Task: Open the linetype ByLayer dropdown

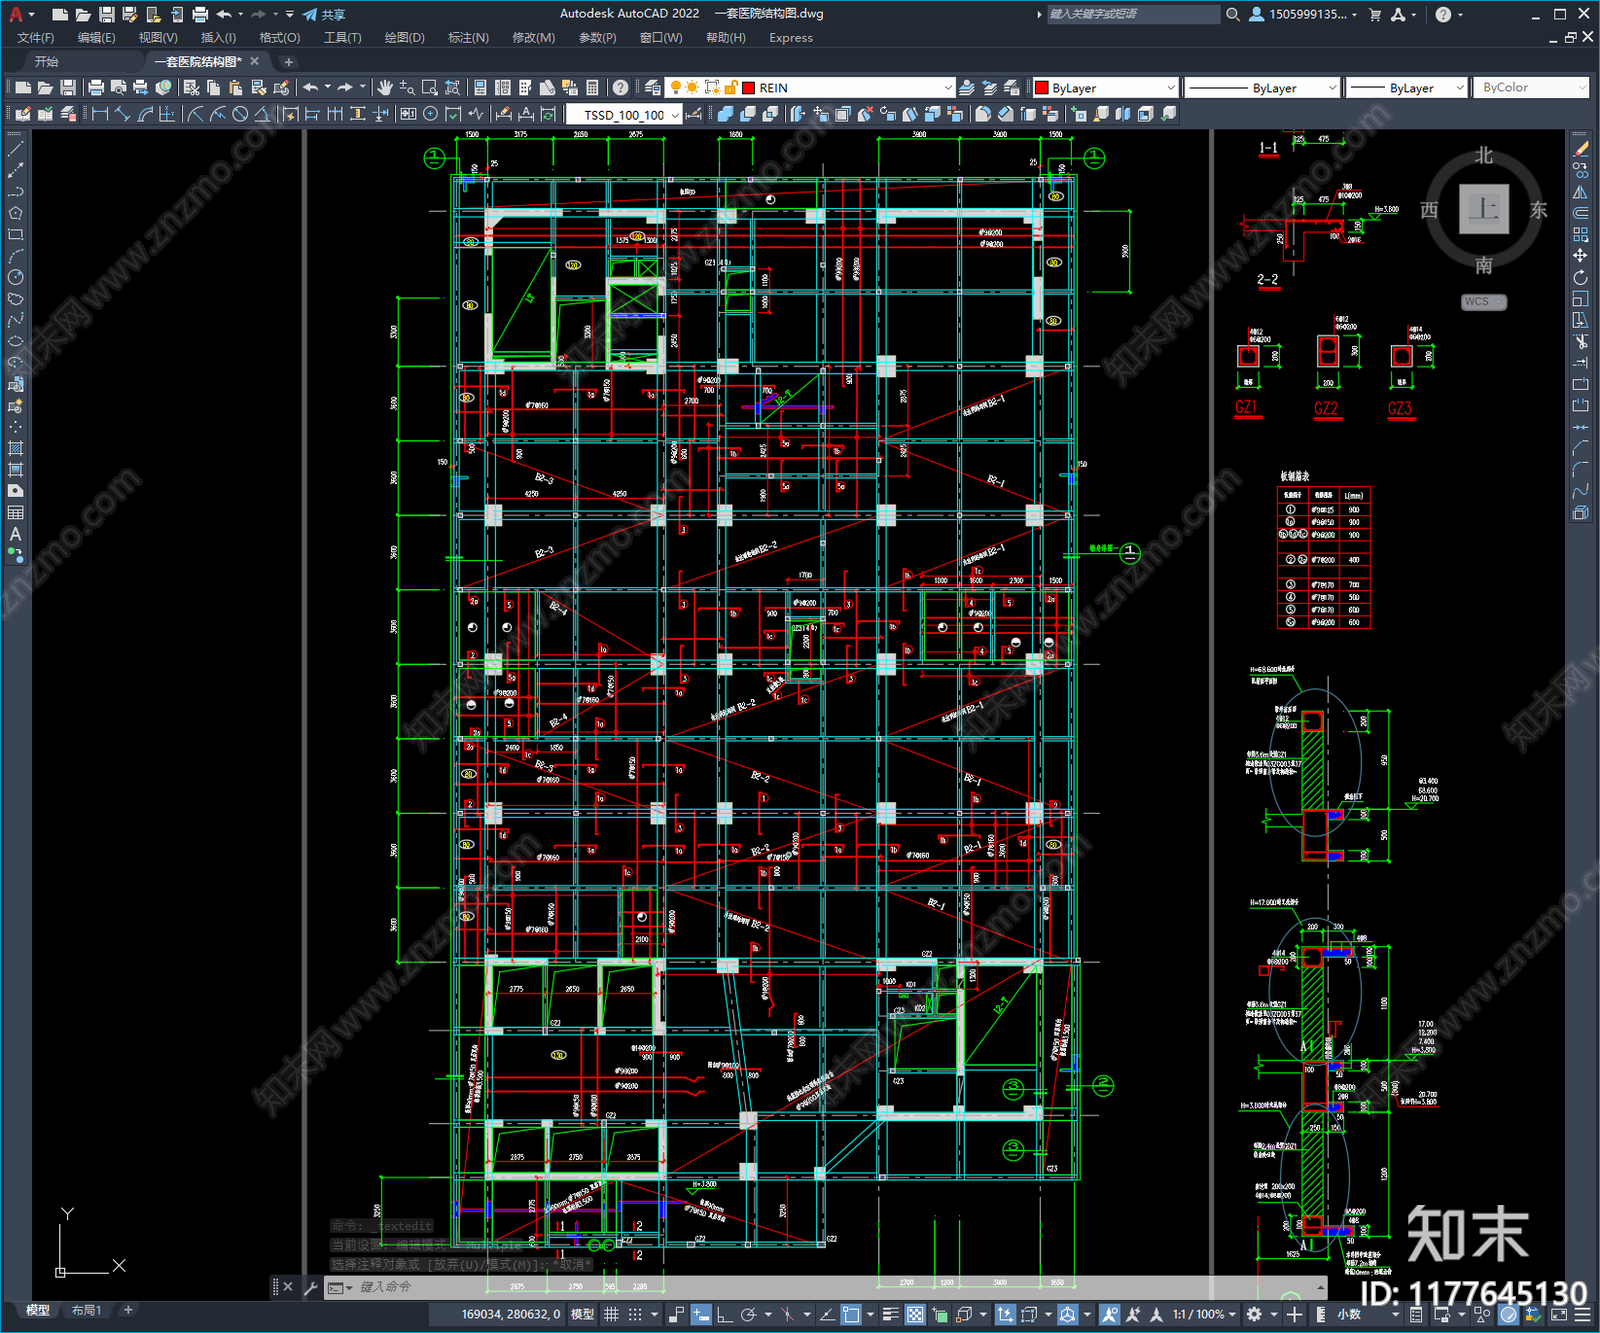Action: click(x=1332, y=88)
